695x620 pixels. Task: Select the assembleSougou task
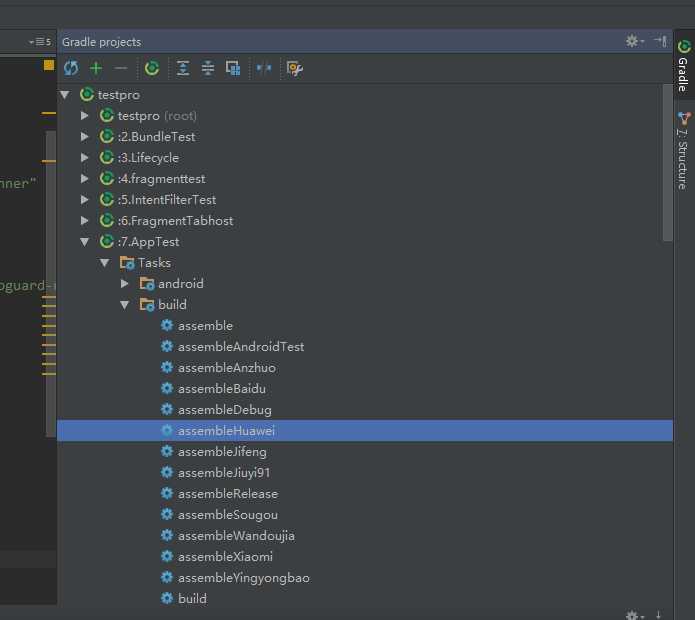point(228,515)
